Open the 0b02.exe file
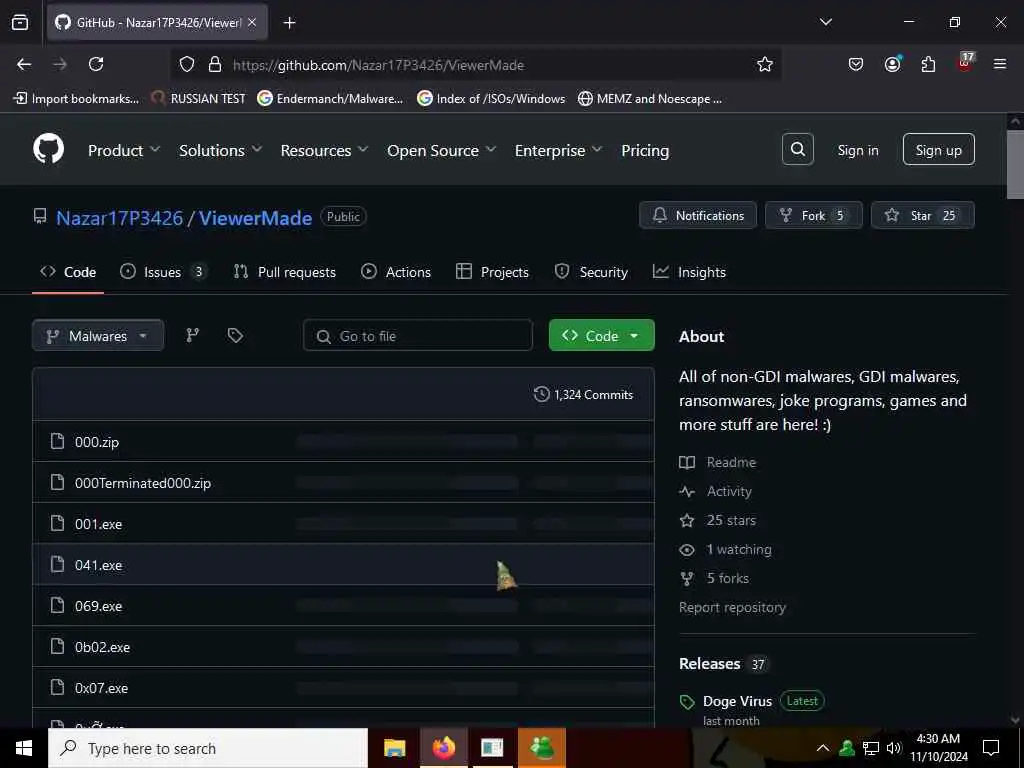1024x768 pixels. point(102,647)
